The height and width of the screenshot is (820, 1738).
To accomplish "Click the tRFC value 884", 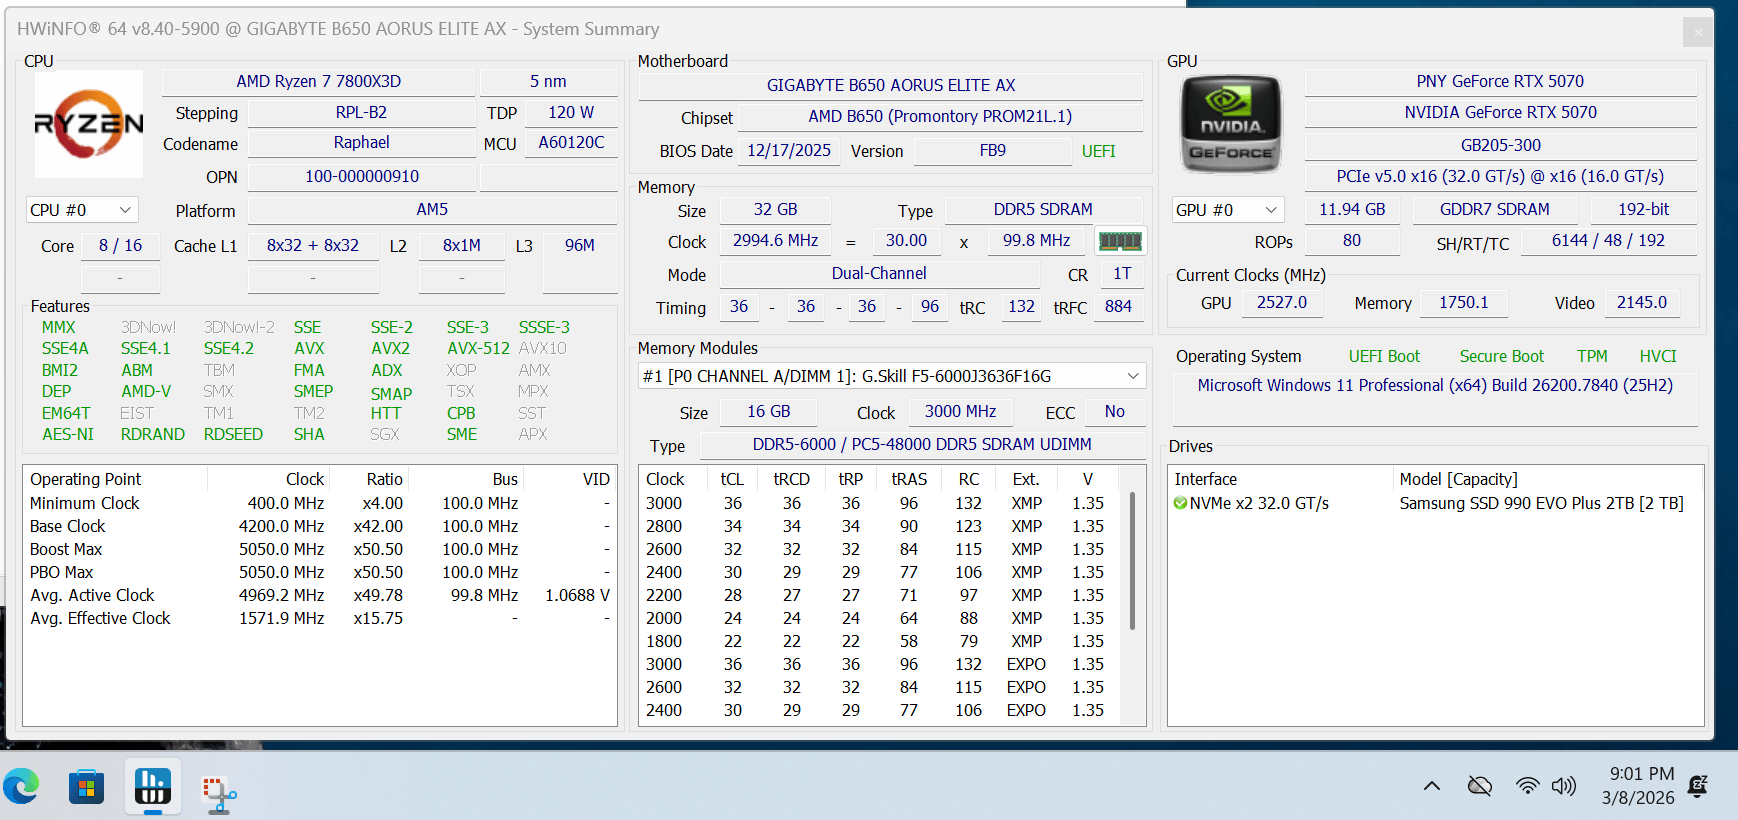I will 1118,306.
